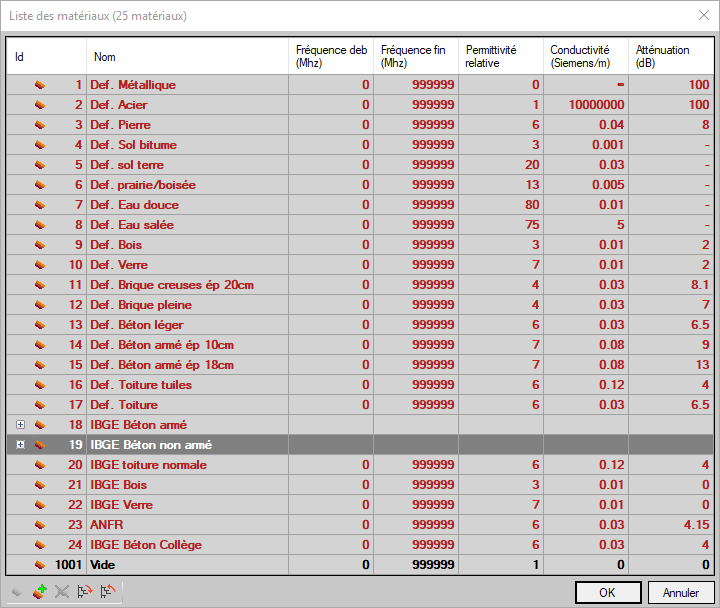Viewport: 720px width, 608px height.
Task: Select the IBGE Béton Collège name
Action: (x=146, y=545)
